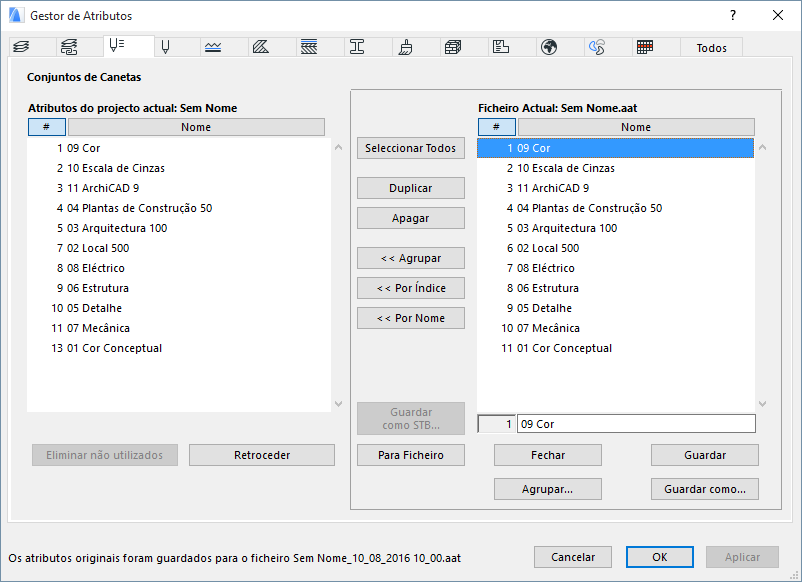
Task: Select '05 Detalhe' in file list row 9
Action: pyautogui.click(x=615, y=308)
